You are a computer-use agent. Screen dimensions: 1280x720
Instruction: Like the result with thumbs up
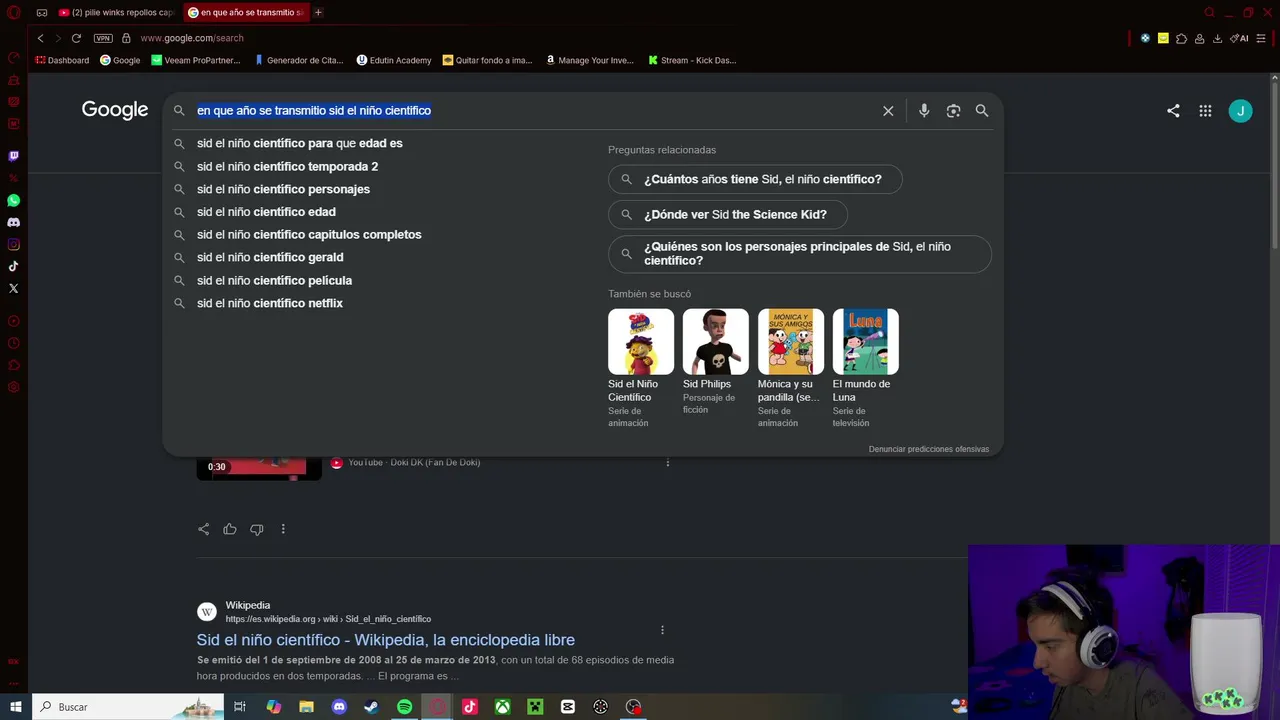[x=230, y=529]
